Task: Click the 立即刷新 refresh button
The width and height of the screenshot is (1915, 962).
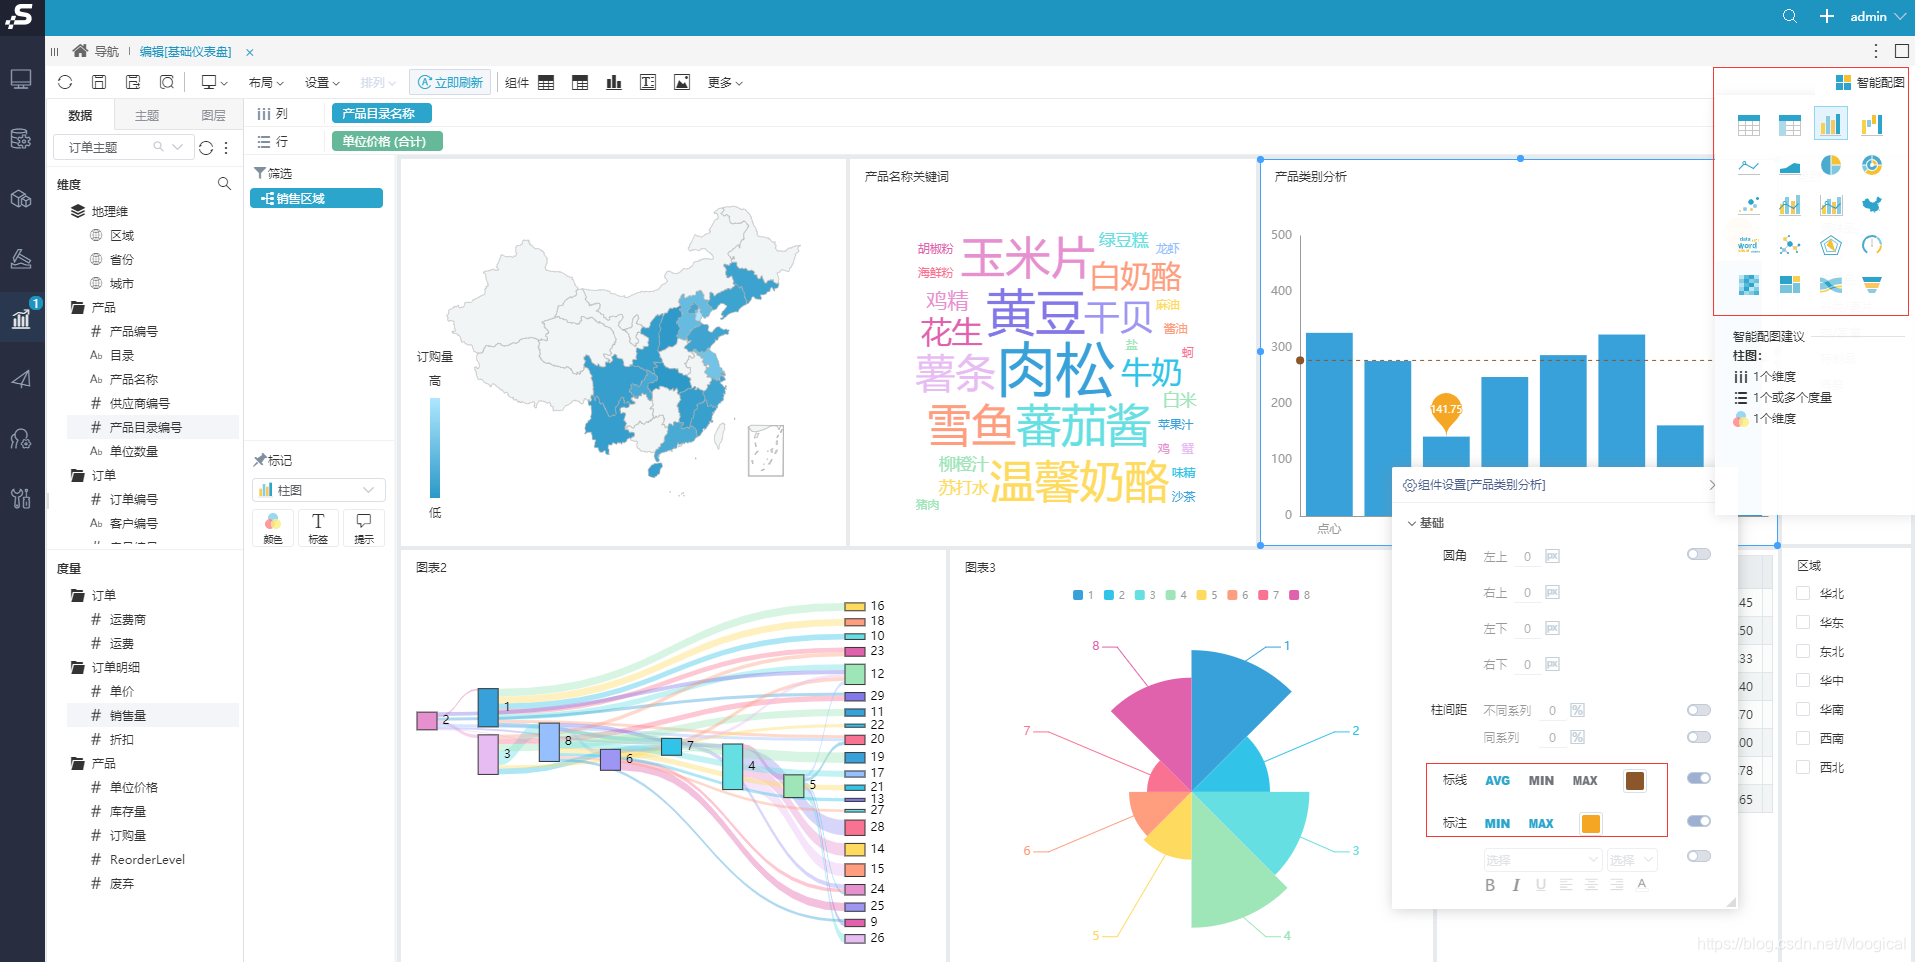Action: pos(450,82)
